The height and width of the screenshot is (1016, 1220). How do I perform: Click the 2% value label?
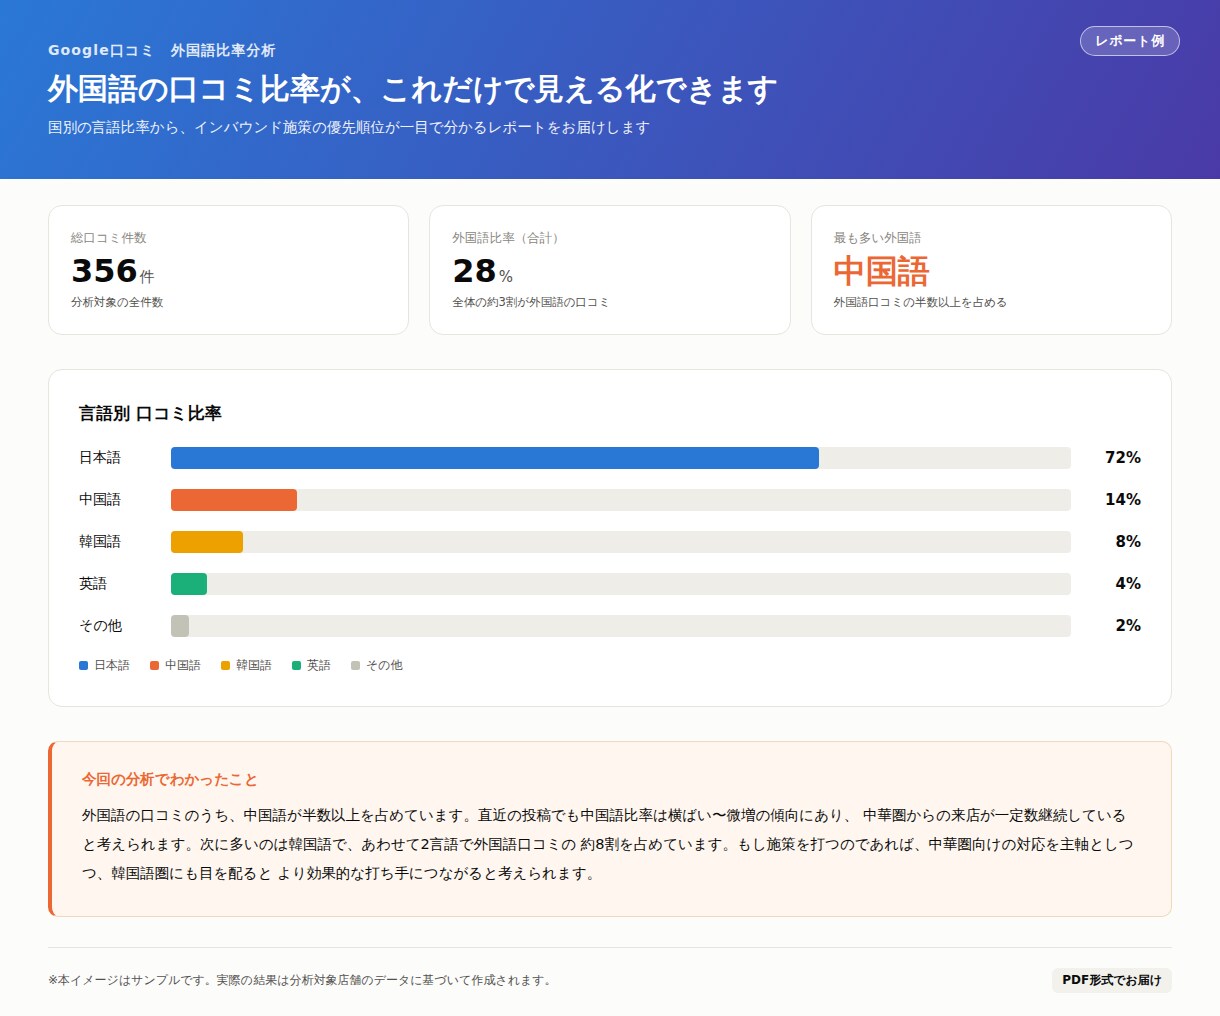(1128, 625)
